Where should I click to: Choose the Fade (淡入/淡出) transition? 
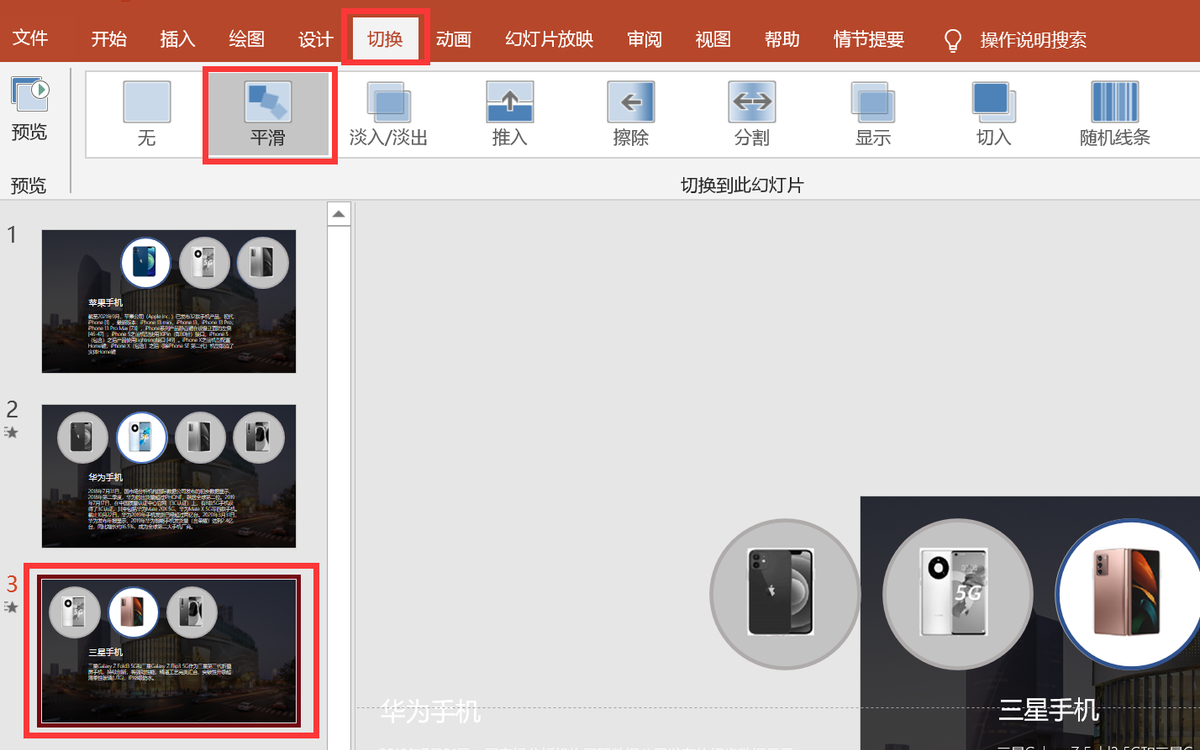[x=389, y=114]
